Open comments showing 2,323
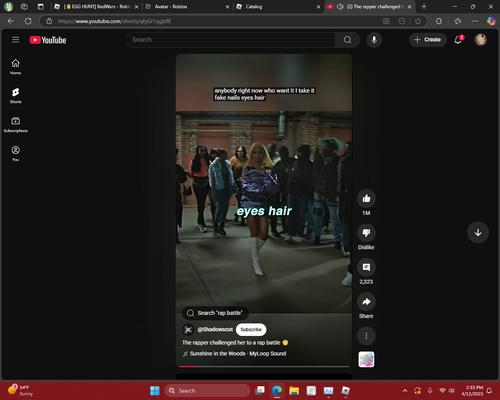The image size is (500, 400). pyautogui.click(x=366, y=267)
